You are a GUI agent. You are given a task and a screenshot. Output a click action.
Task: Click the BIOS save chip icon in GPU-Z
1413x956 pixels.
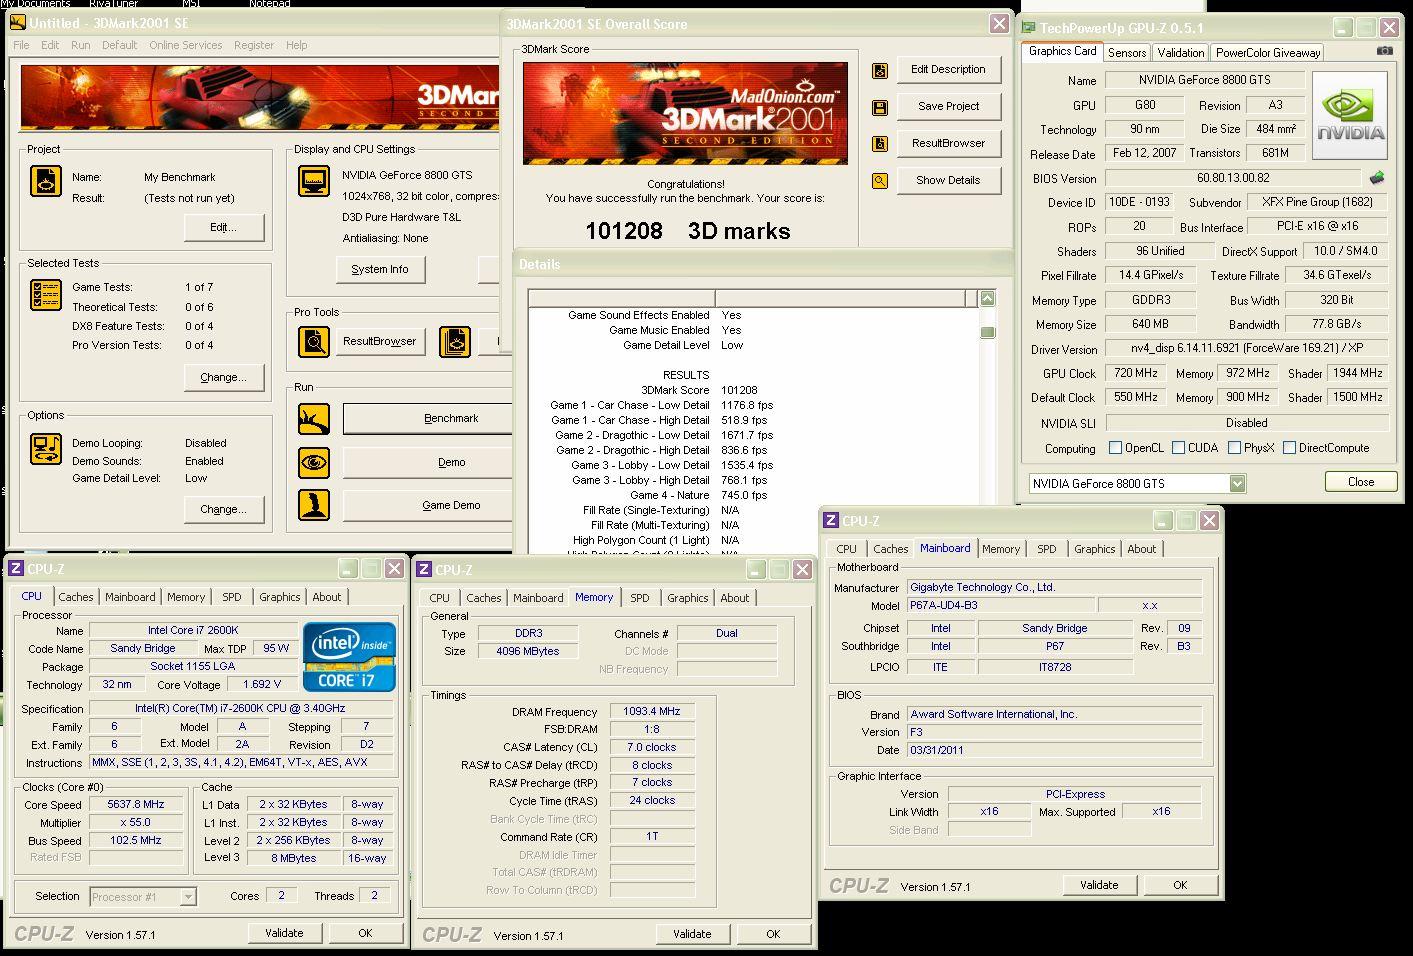pyautogui.click(x=1377, y=178)
